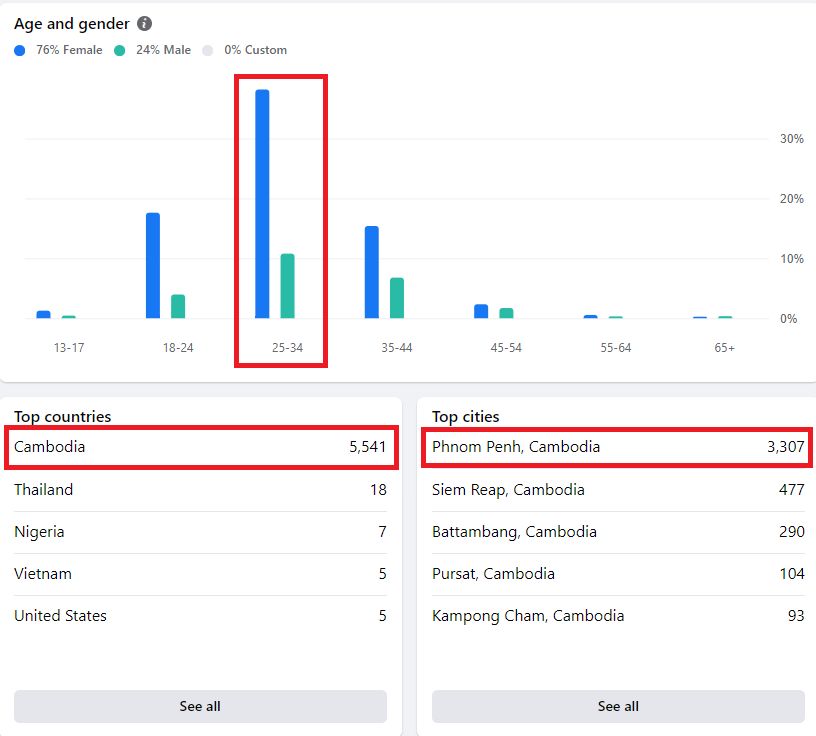
Task: Click the Age and gender info icon
Action: click(144, 23)
